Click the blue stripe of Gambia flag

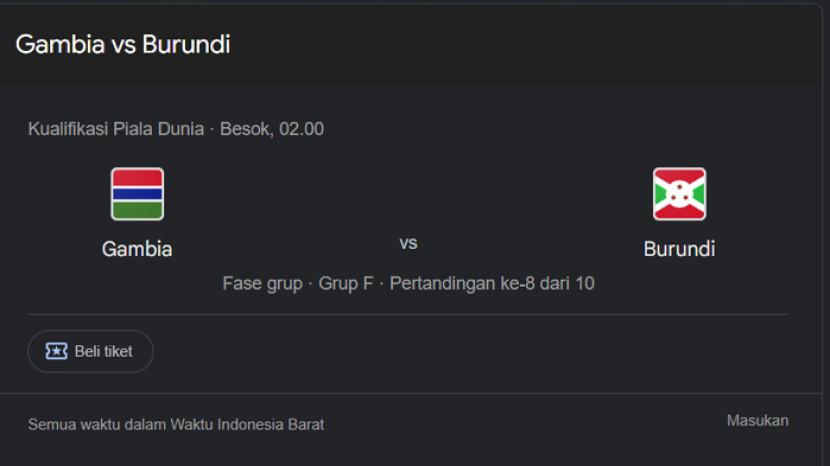pyautogui.click(x=137, y=194)
